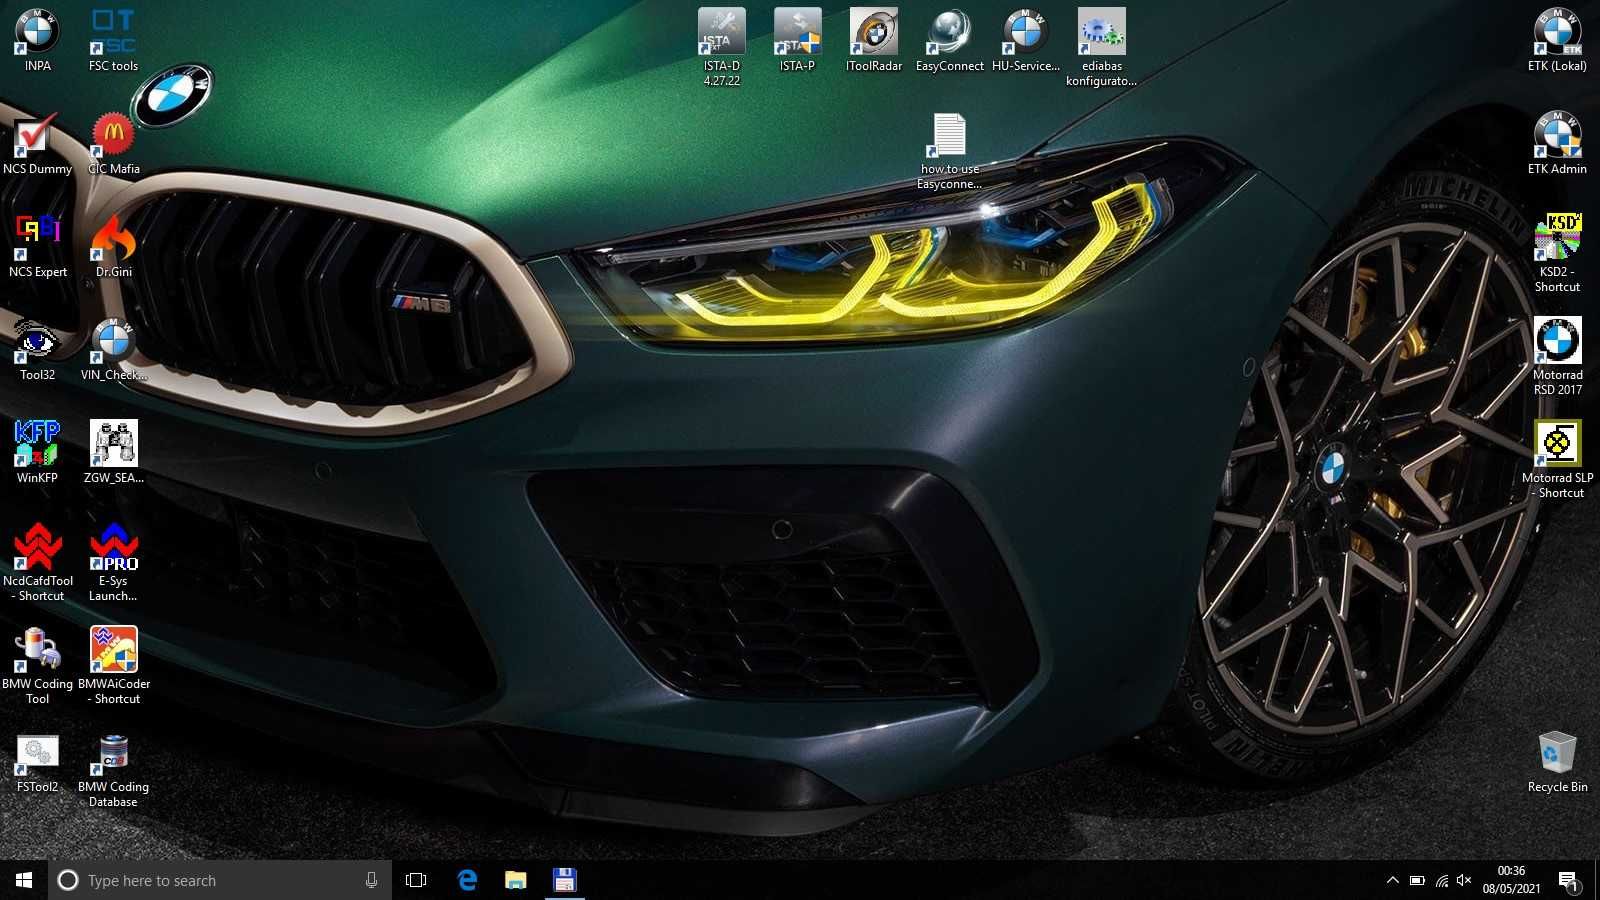This screenshot has width=1600, height=900.
Task: Launch HU-Service shortcut
Action: click(x=1025, y=40)
